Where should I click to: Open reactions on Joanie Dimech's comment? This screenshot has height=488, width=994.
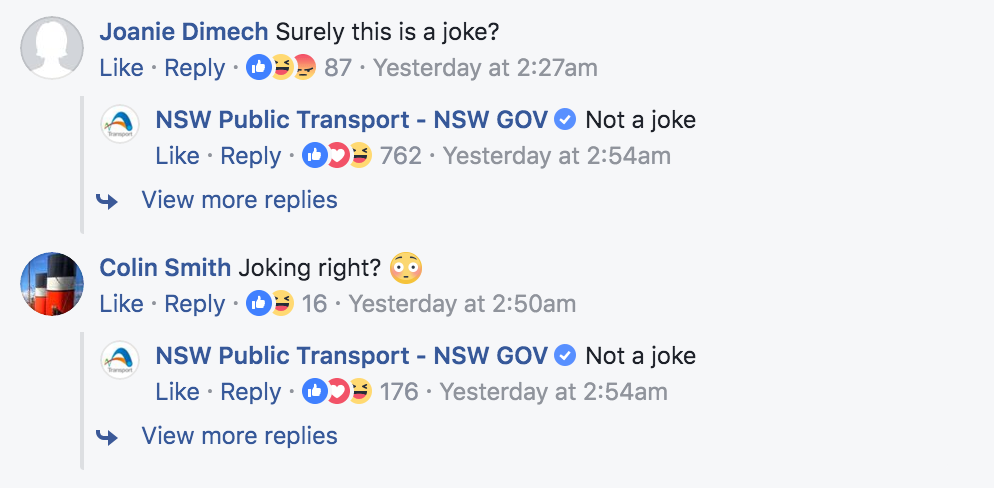pos(298,69)
